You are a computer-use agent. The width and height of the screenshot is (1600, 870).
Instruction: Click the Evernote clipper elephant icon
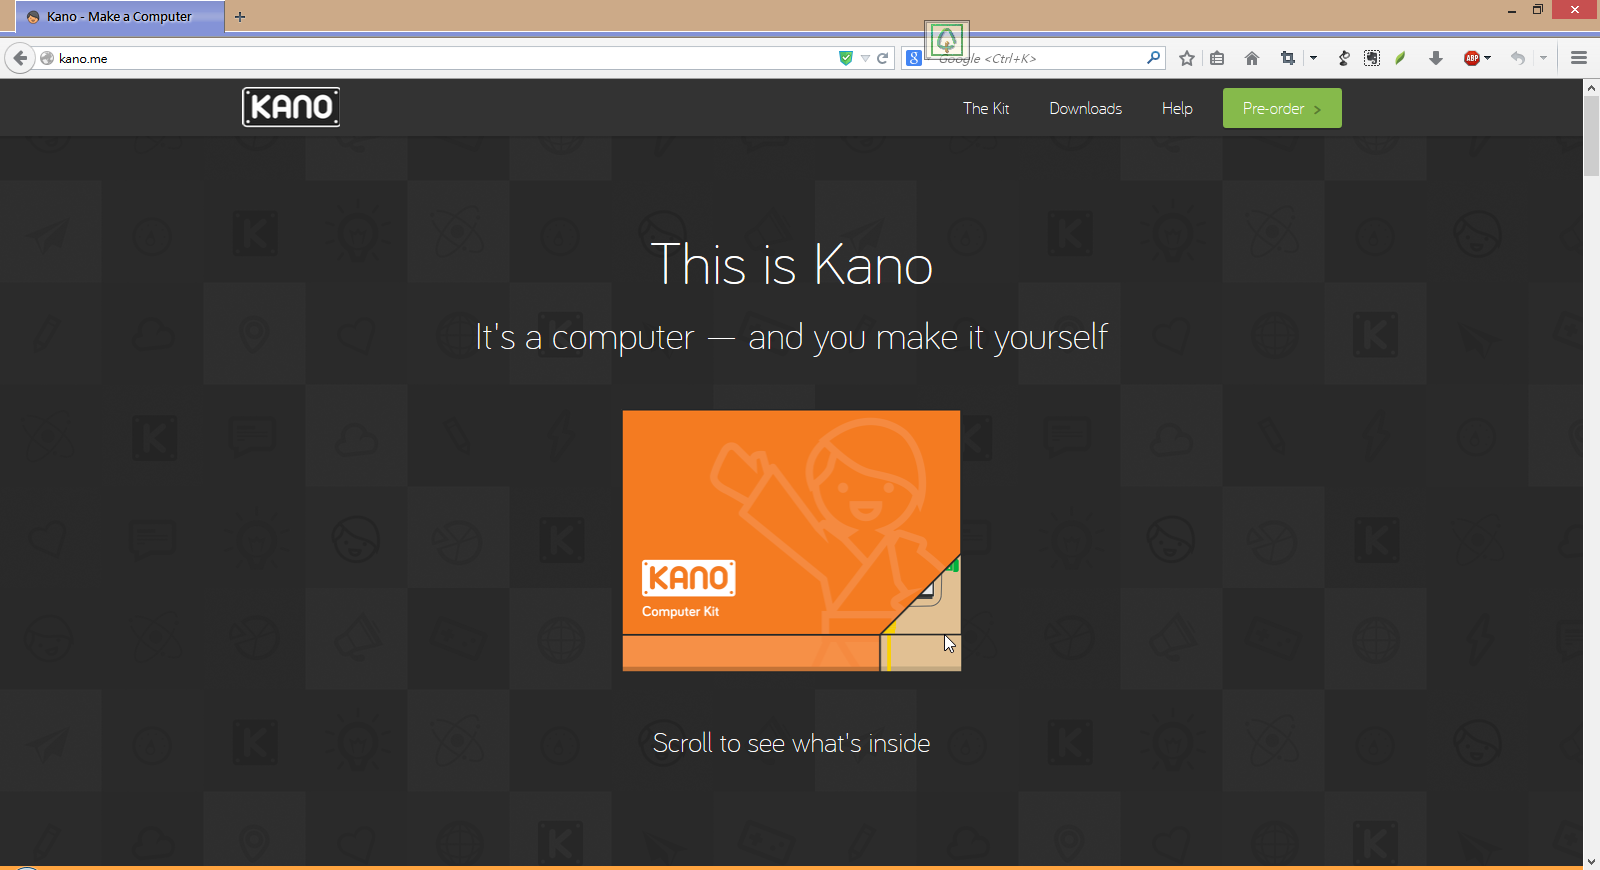click(x=1372, y=58)
